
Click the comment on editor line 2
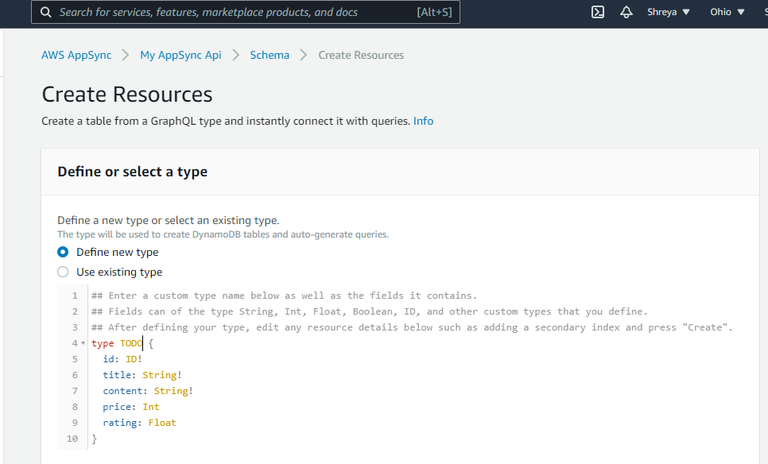tap(369, 311)
